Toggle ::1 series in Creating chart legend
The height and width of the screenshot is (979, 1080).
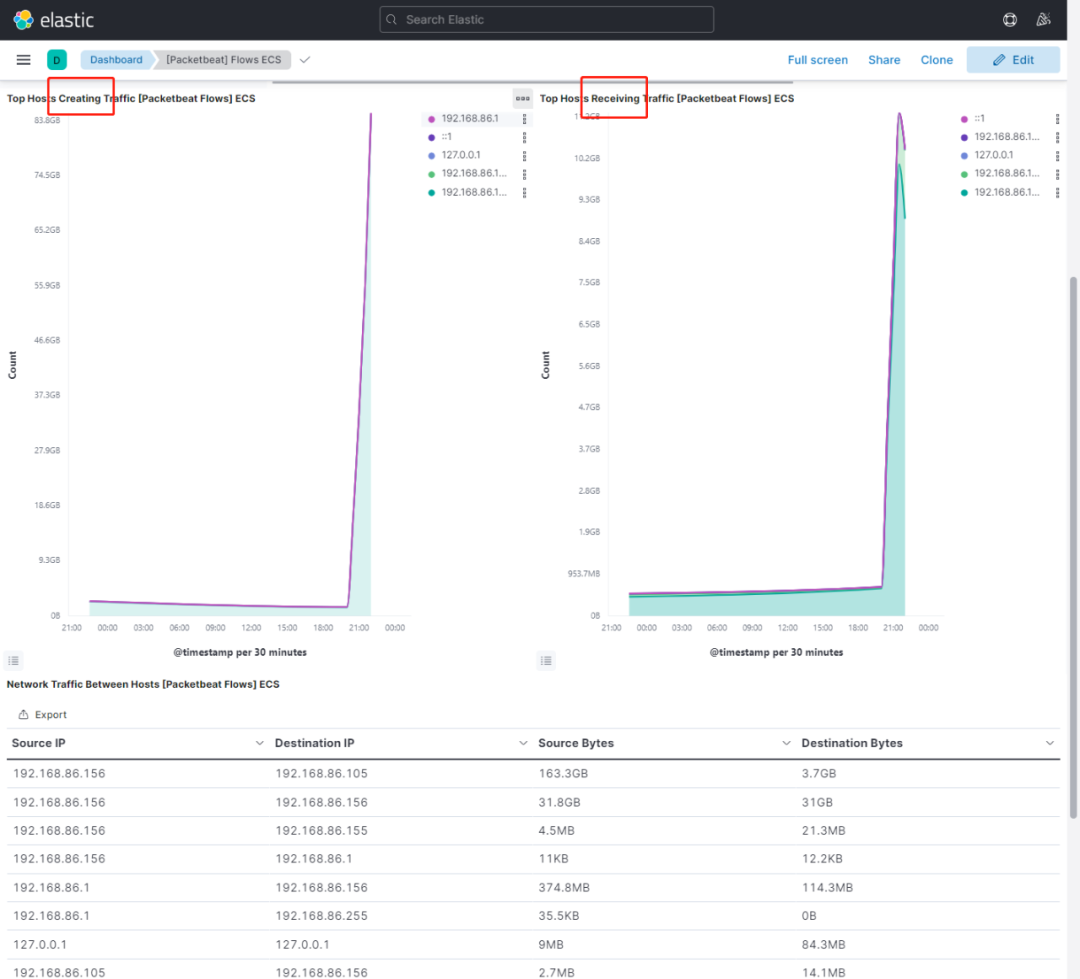coord(446,137)
